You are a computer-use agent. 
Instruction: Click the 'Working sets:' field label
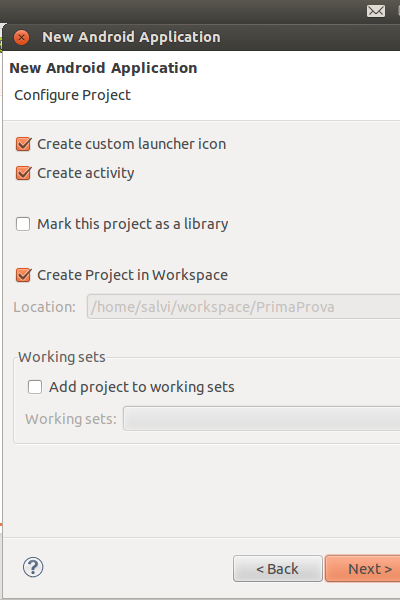pos(71,419)
